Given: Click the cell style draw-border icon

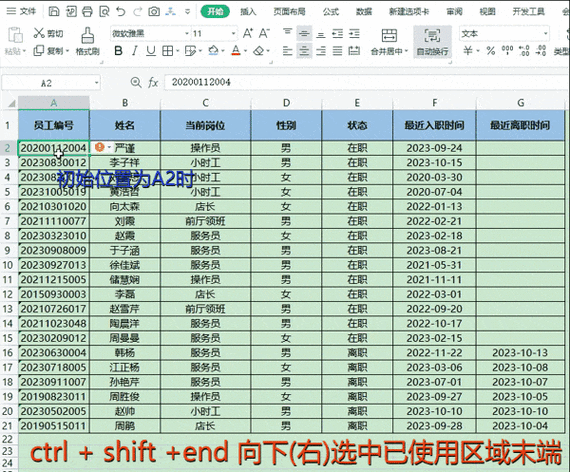Looking at the screenshot, I should tap(190, 51).
